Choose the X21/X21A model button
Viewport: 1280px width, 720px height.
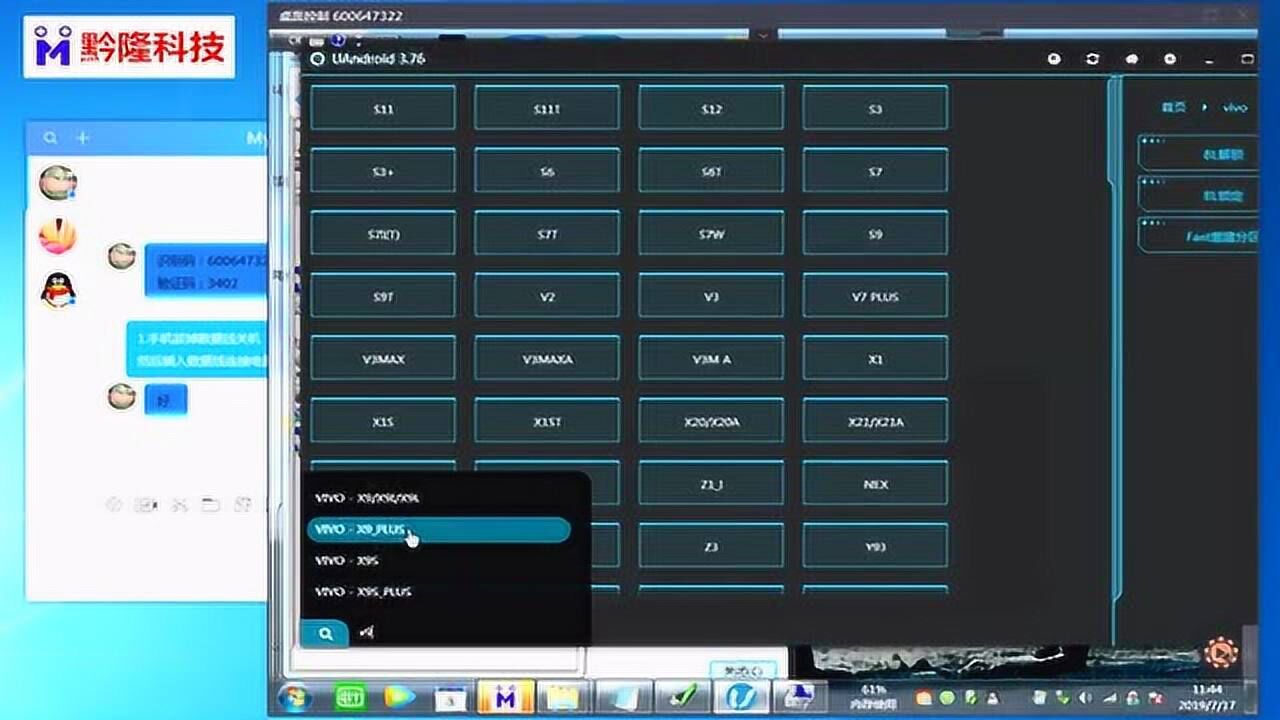tap(875, 421)
